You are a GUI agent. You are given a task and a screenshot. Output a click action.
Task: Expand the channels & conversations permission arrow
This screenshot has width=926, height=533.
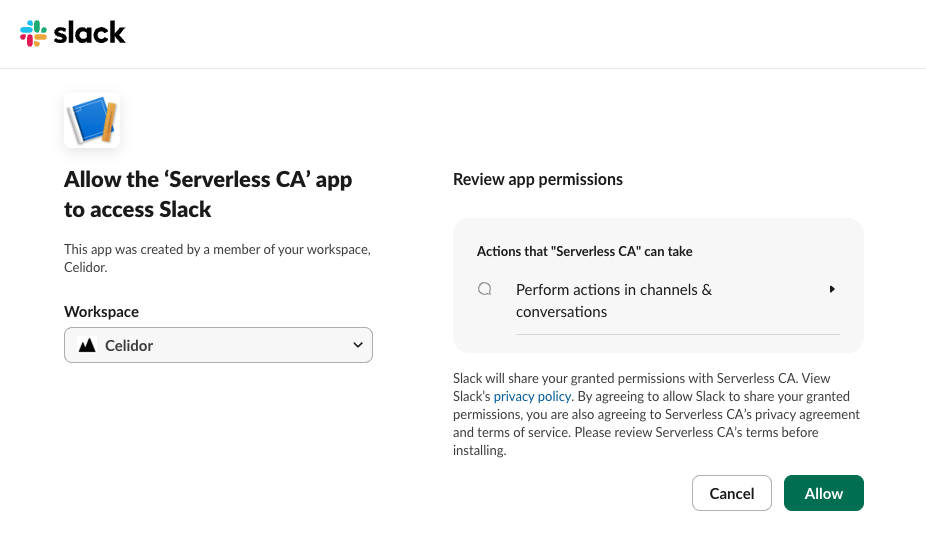click(x=832, y=289)
